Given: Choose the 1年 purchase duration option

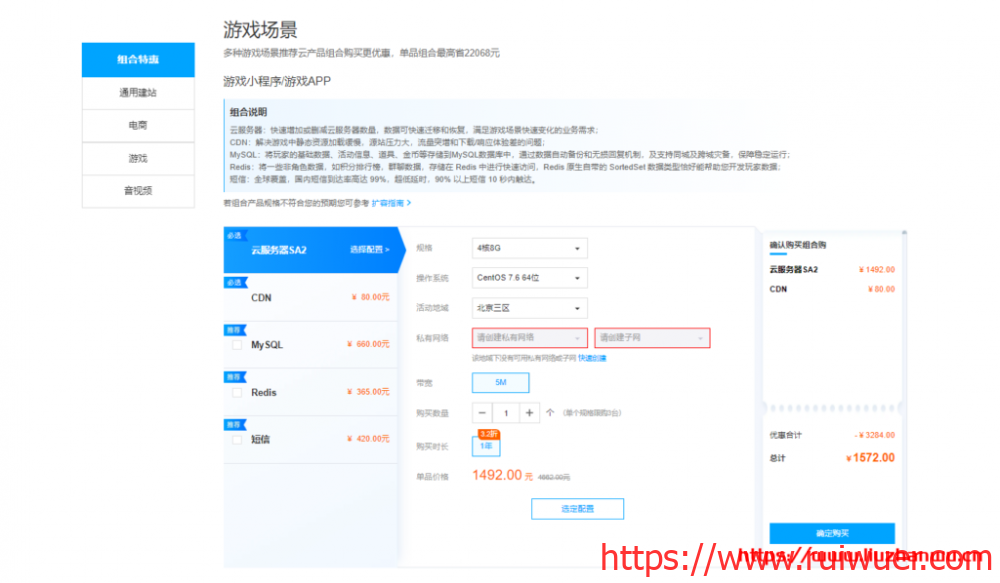Looking at the screenshot, I should (x=486, y=447).
